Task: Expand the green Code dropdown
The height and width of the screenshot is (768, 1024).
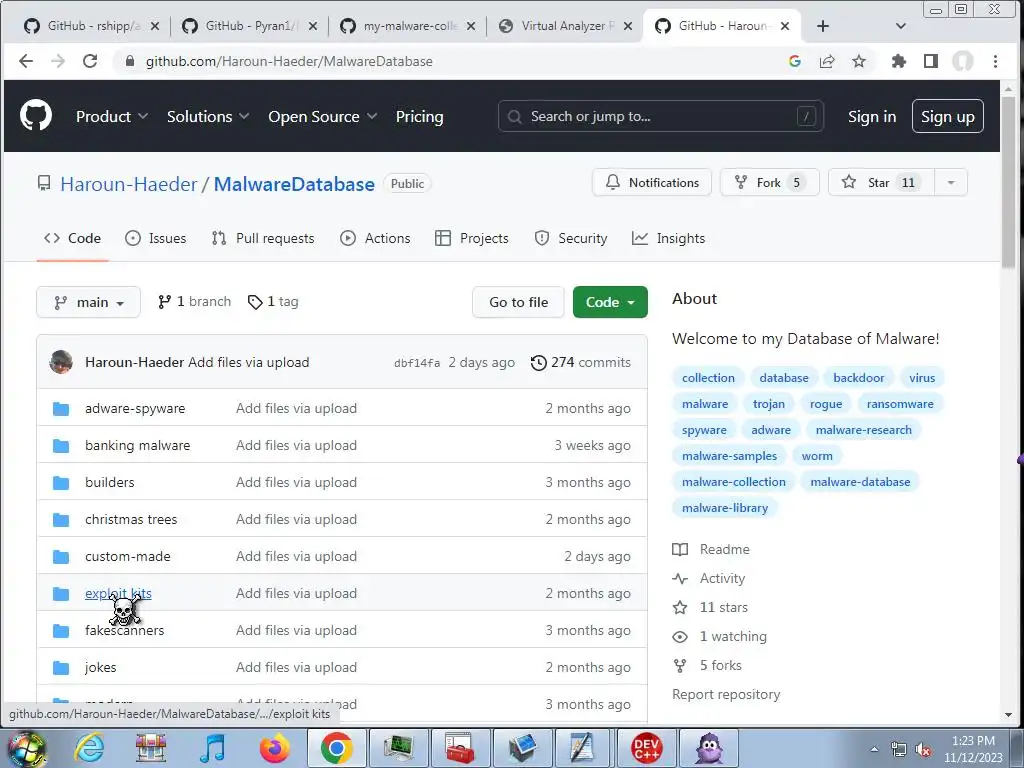Action: [610, 302]
